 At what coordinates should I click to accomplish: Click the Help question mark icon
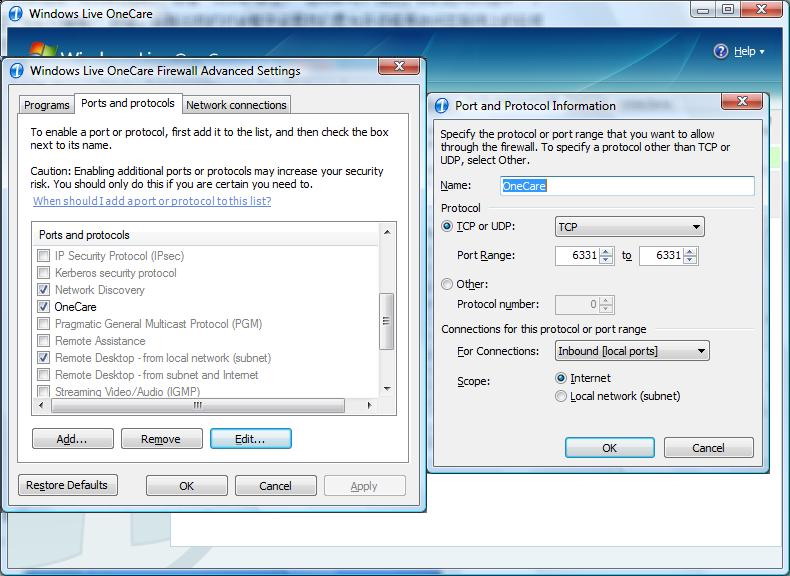pyautogui.click(x=721, y=51)
